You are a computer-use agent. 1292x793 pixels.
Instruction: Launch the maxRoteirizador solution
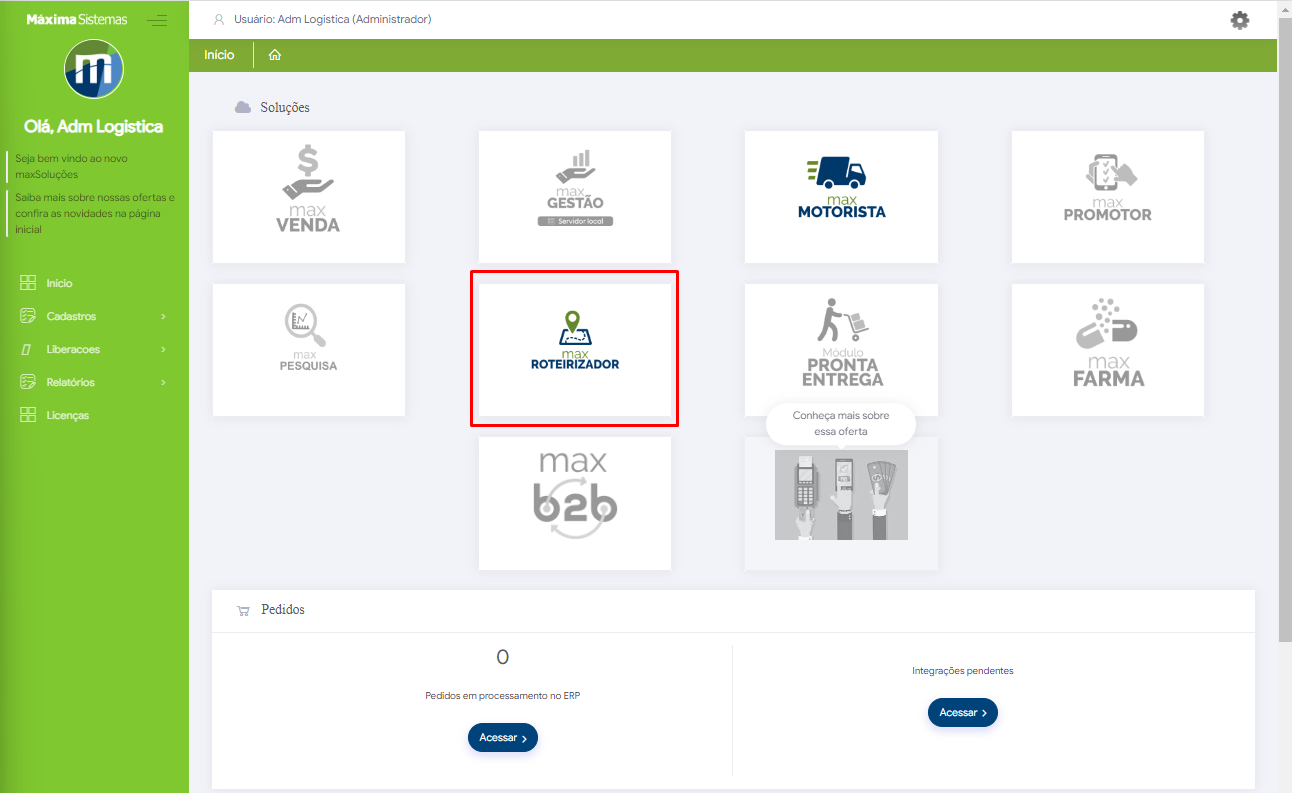[575, 350]
